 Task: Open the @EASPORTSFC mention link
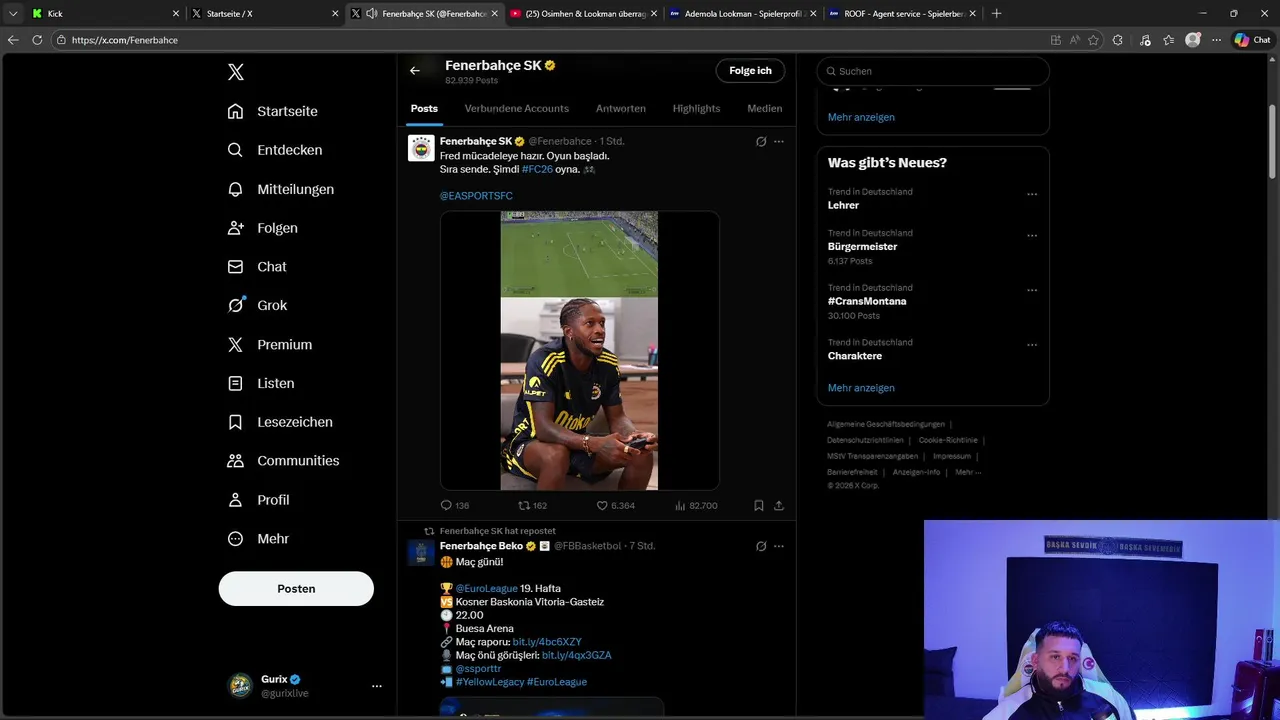click(x=476, y=196)
